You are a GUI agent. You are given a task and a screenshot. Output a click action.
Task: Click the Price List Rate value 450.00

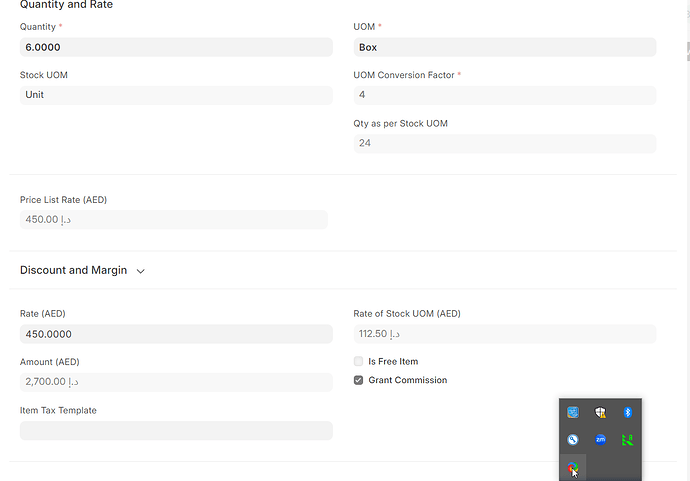(x=48, y=219)
